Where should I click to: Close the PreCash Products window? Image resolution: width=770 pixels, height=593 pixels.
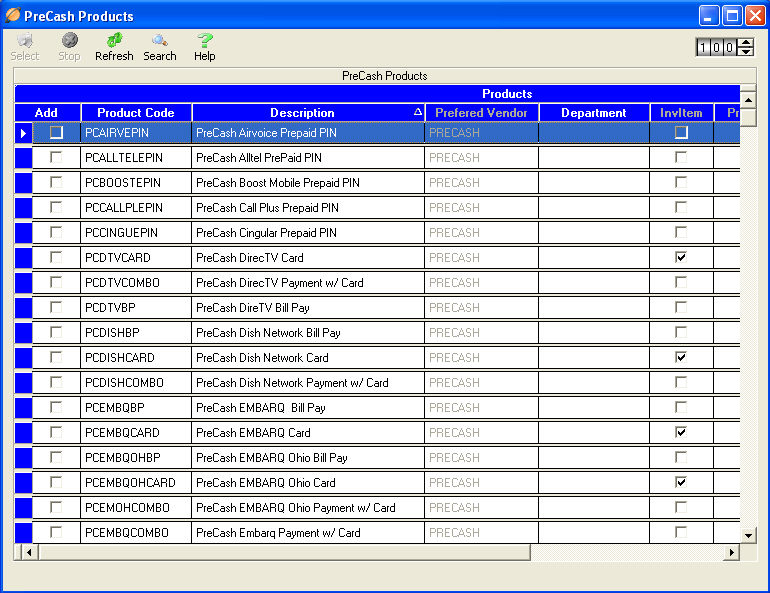(x=755, y=16)
